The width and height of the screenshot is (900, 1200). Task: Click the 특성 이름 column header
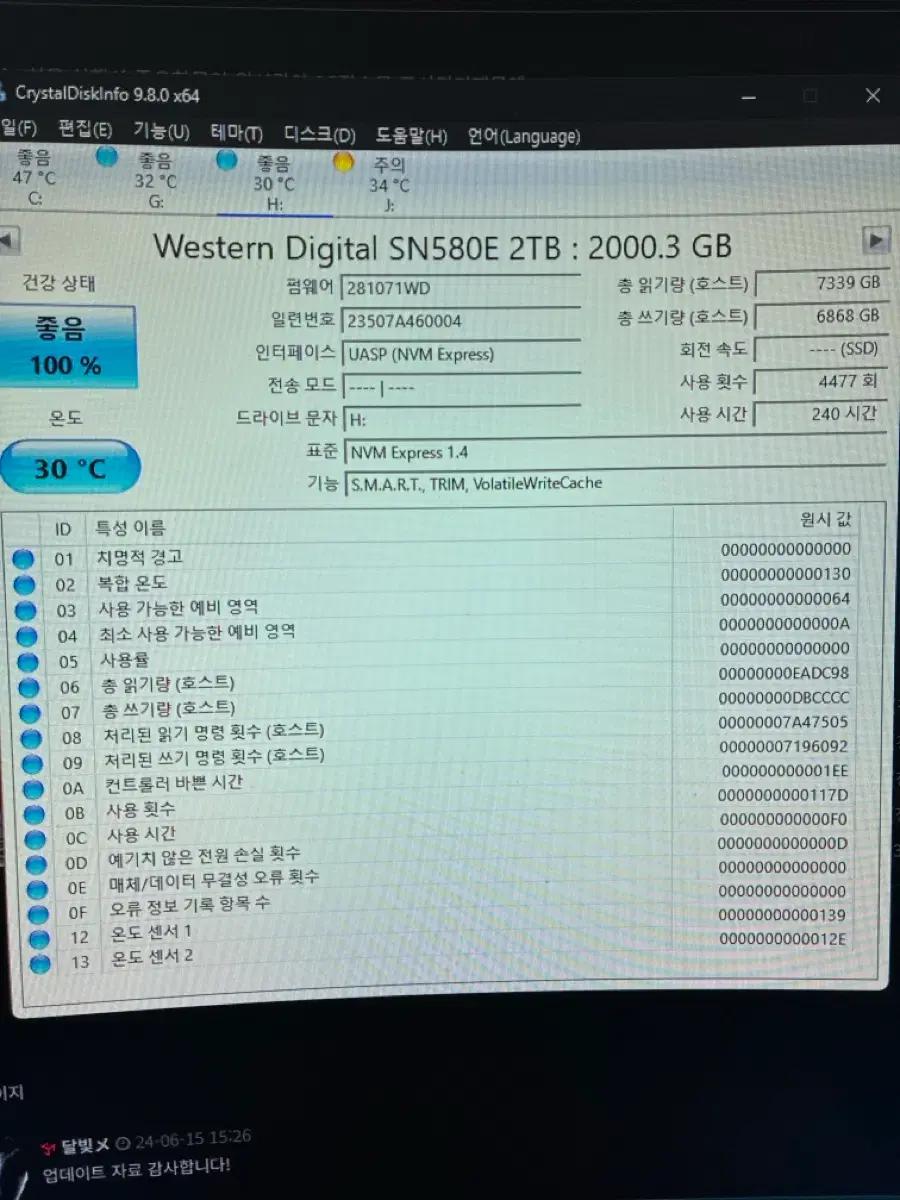[x=131, y=527]
